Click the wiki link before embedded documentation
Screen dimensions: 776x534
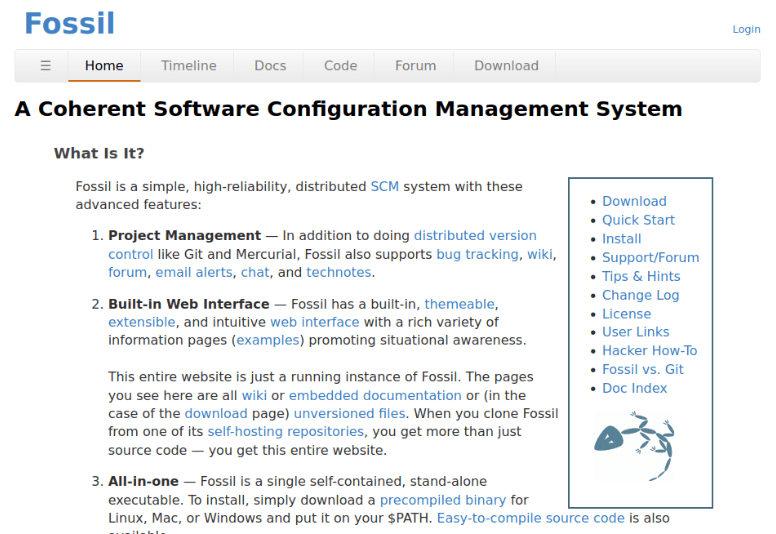click(254, 395)
